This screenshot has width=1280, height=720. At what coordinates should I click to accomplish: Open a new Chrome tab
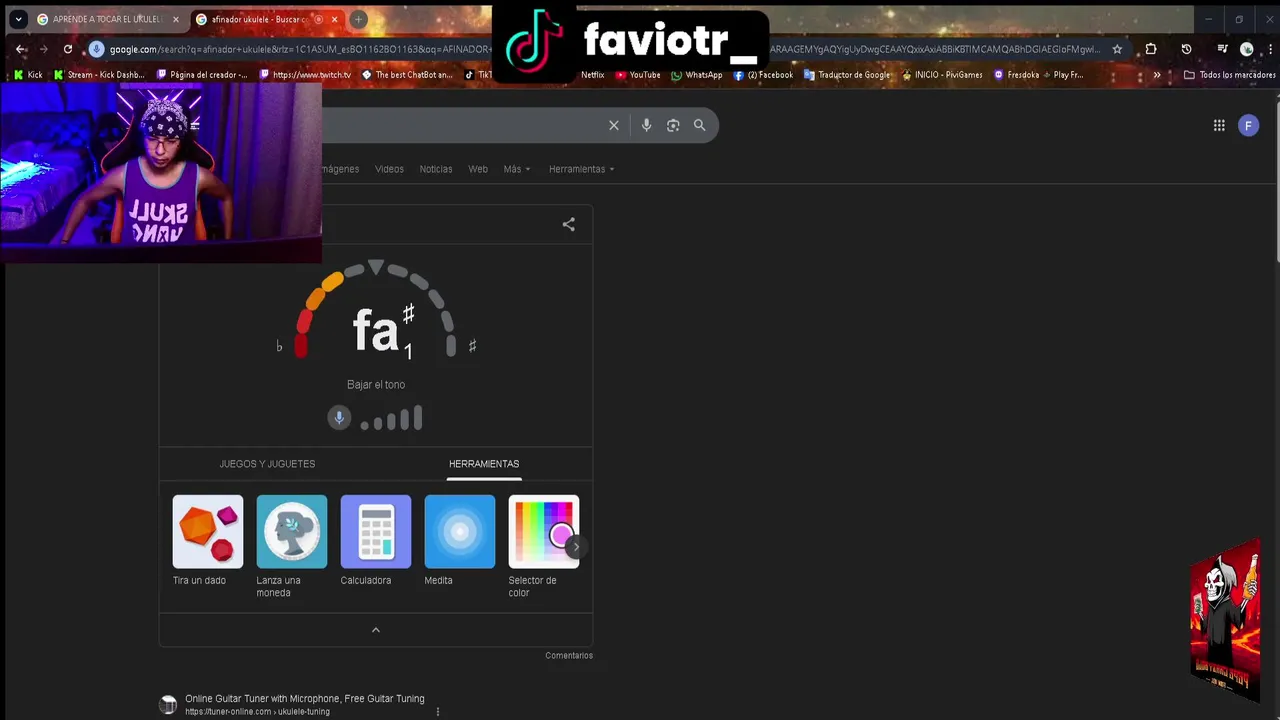click(358, 19)
